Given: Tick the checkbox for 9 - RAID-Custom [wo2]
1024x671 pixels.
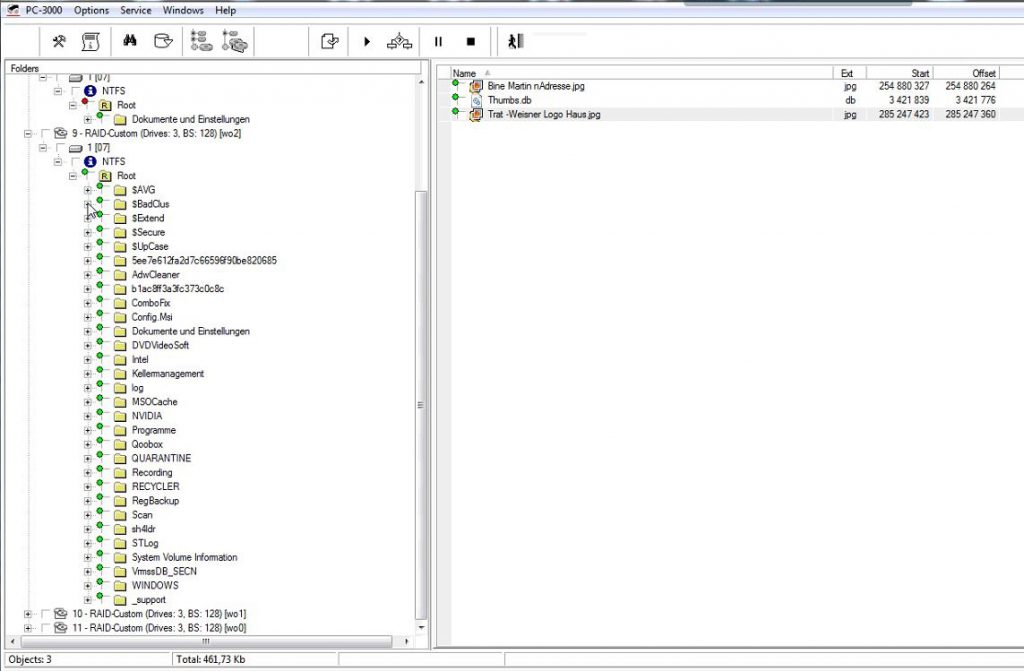Looking at the screenshot, I should tap(45, 133).
